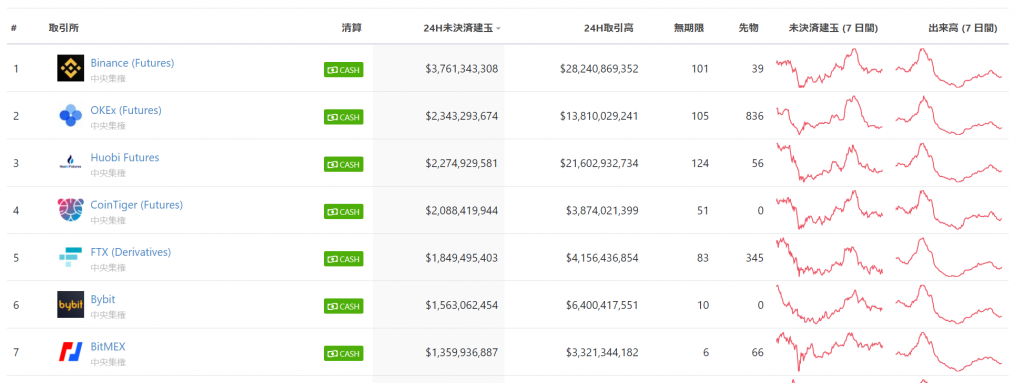1024x383 pixels.
Task: Open Binance (Futures) exchange page
Action: [x=132, y=63]
